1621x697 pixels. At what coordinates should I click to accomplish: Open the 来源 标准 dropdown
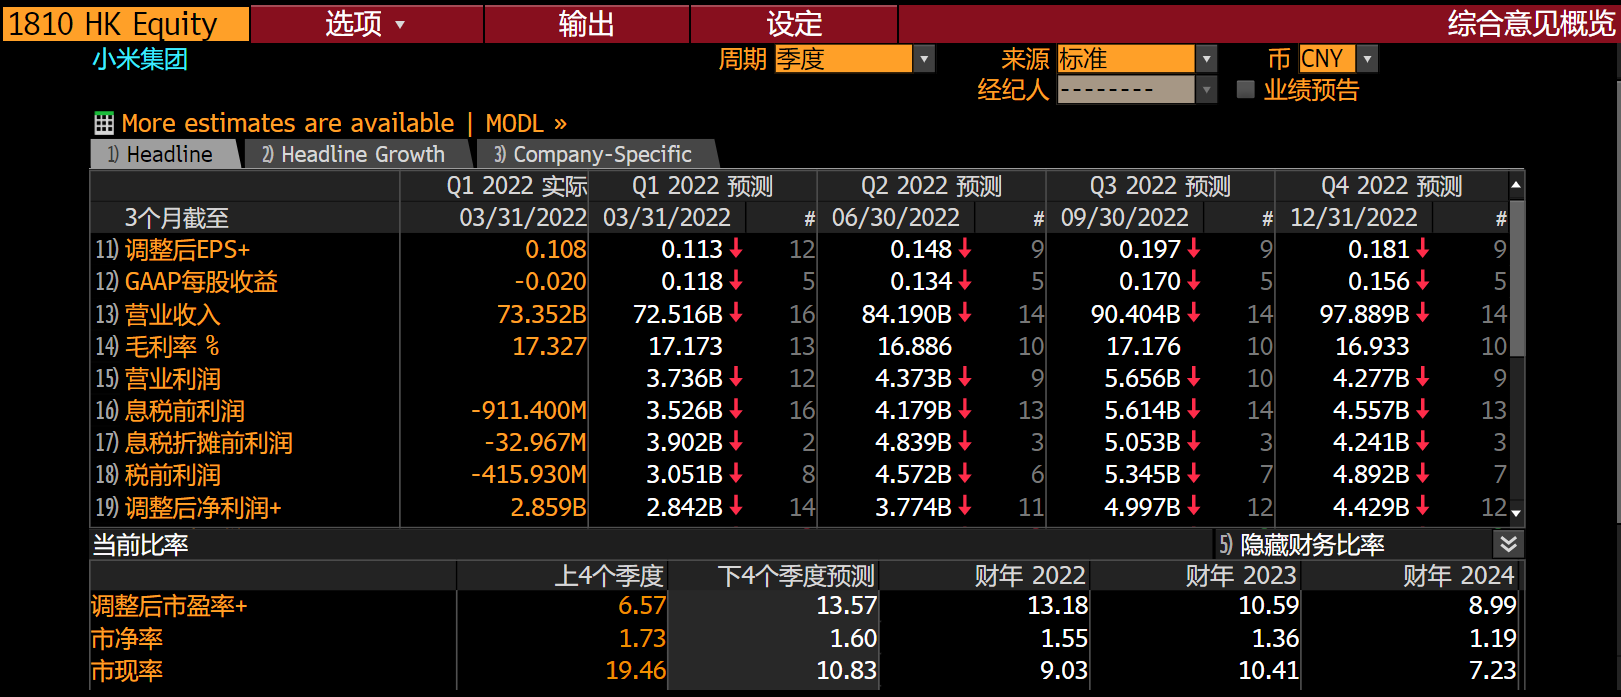[x=1207, y=59]
